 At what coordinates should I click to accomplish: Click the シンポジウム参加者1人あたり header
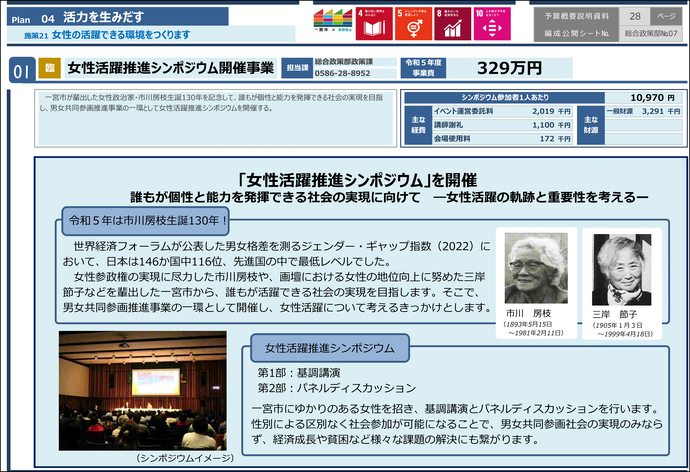tap(505, 98)
